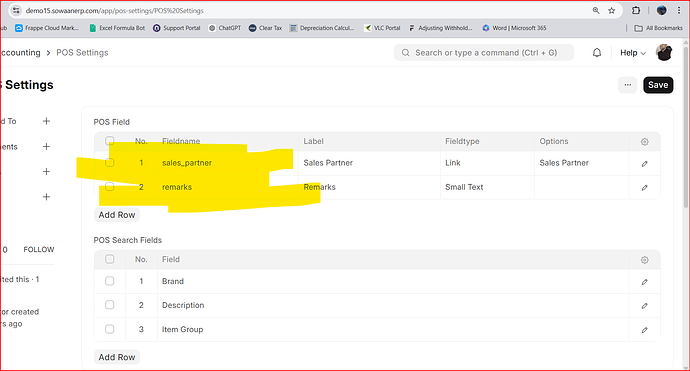The width and height of the screenshot is (690, 371).
Task: Click the plus icon next to Attachments
Action: point(46,147)
